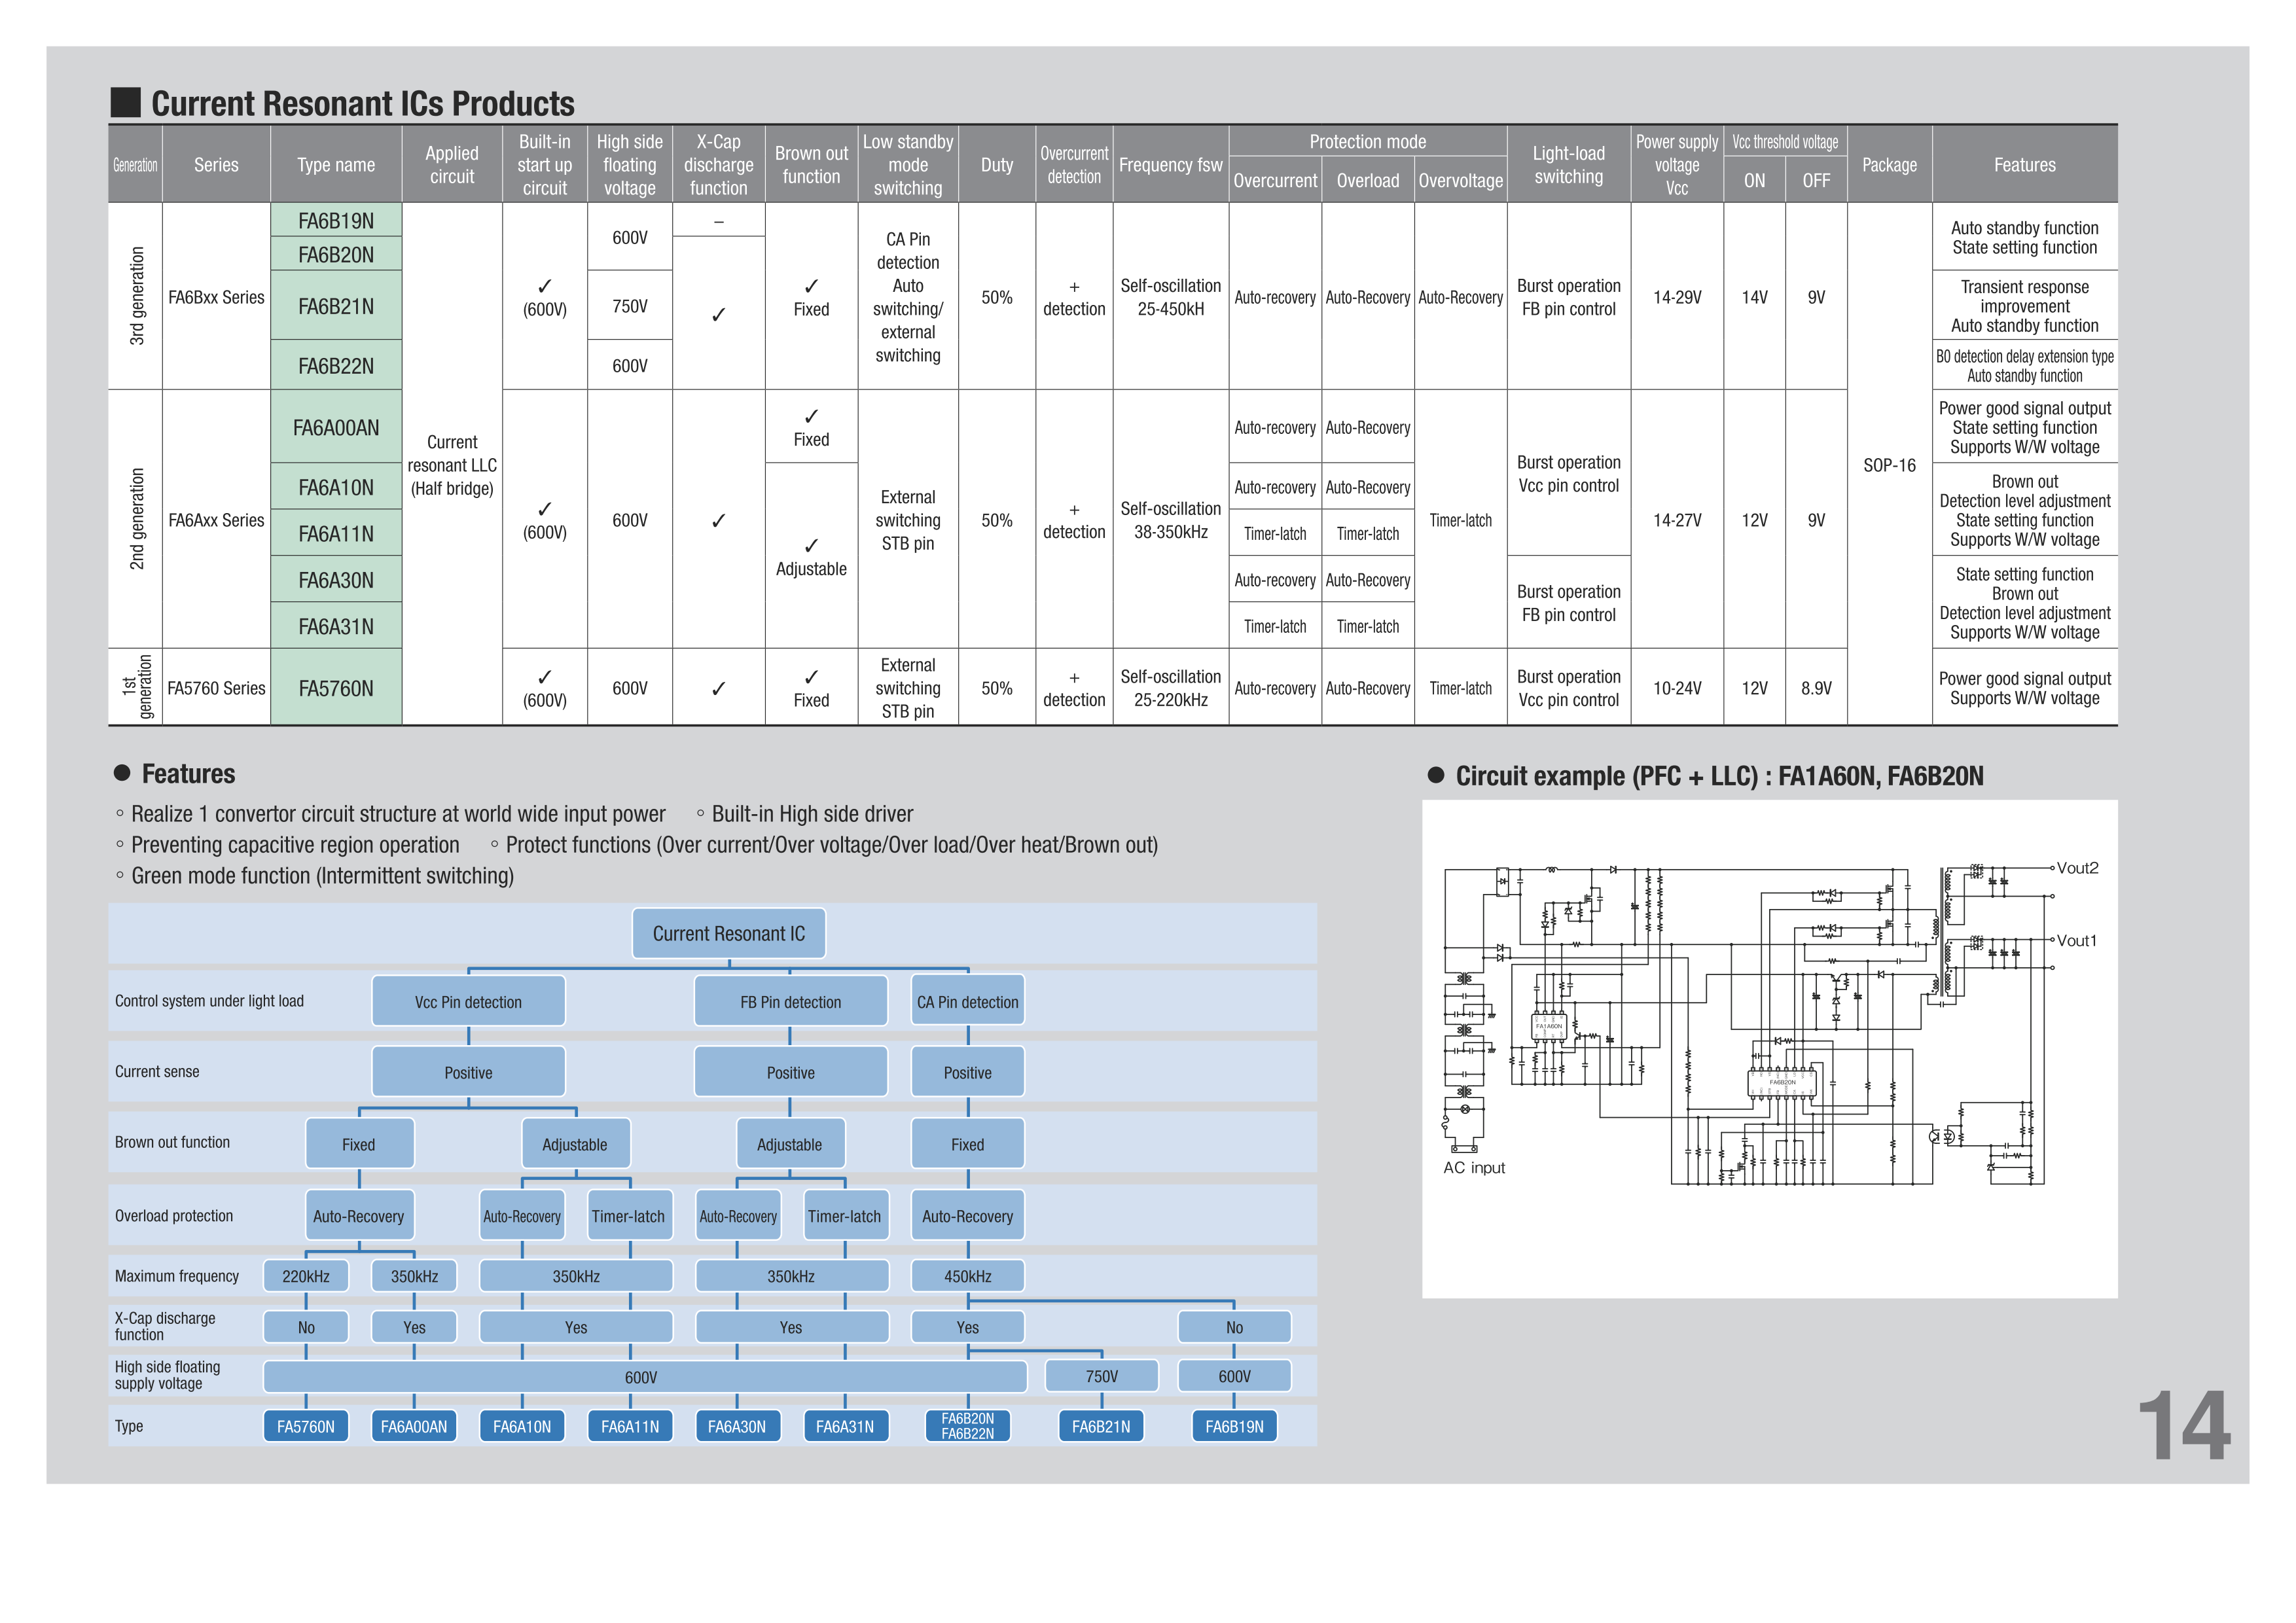The image size is (2296, 1623).
Task: Click the 14-29V power supply voltage cell
Action: (x=1677, y=297)
